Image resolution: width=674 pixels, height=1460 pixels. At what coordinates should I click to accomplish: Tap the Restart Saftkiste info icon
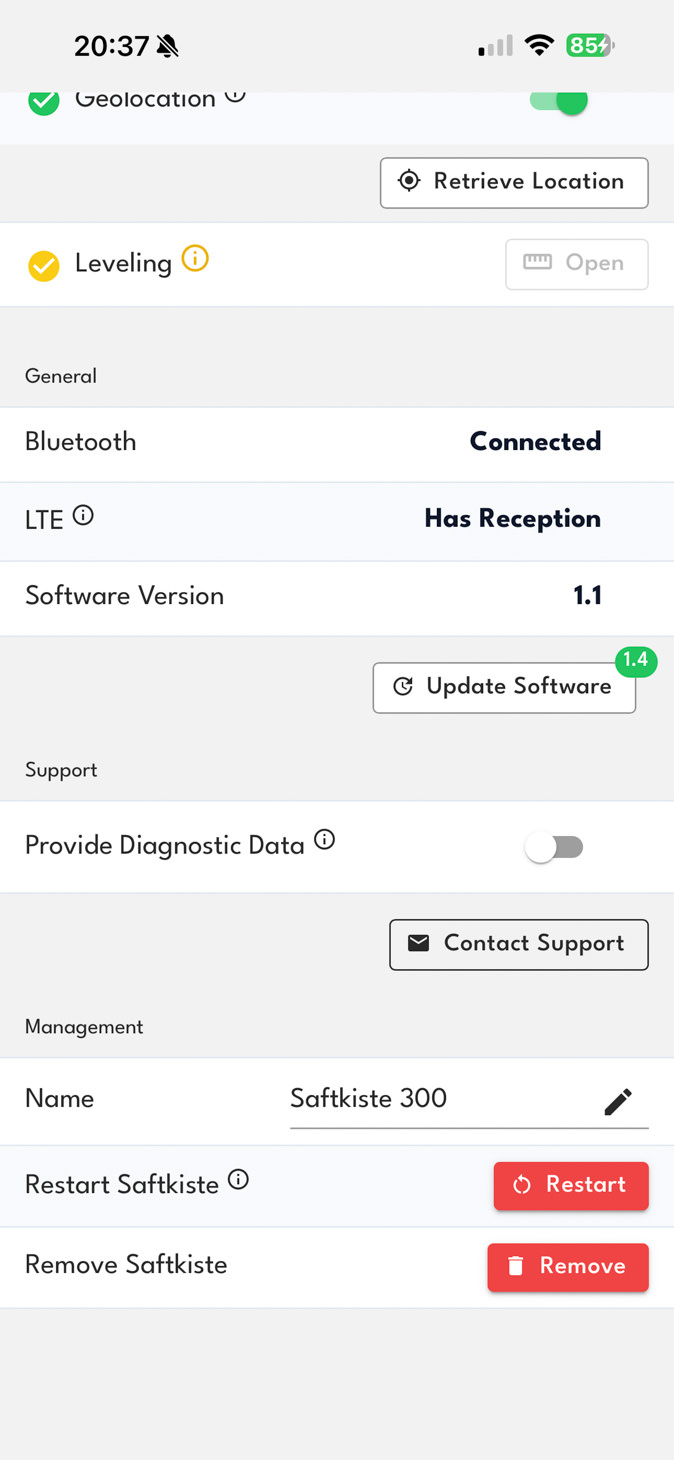click(x=238, y=1180)
